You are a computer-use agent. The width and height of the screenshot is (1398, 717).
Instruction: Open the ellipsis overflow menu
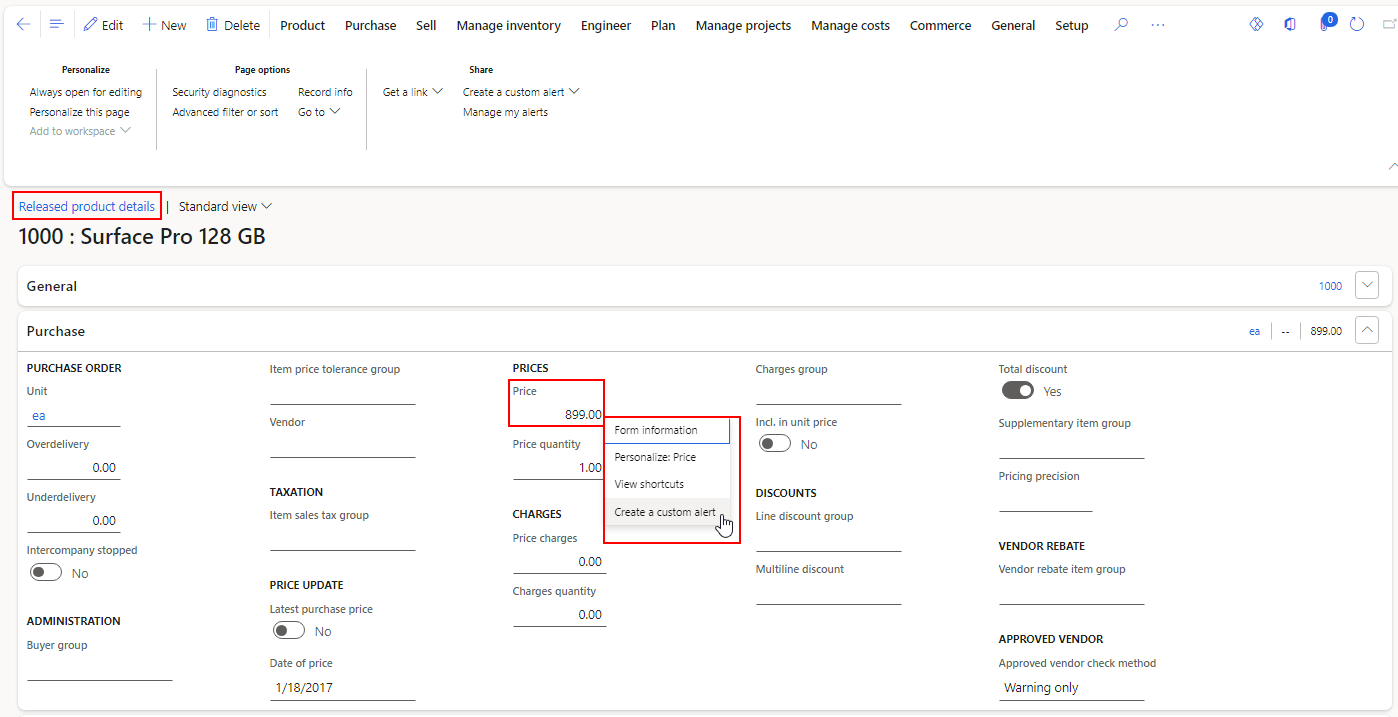point(1158,25)
